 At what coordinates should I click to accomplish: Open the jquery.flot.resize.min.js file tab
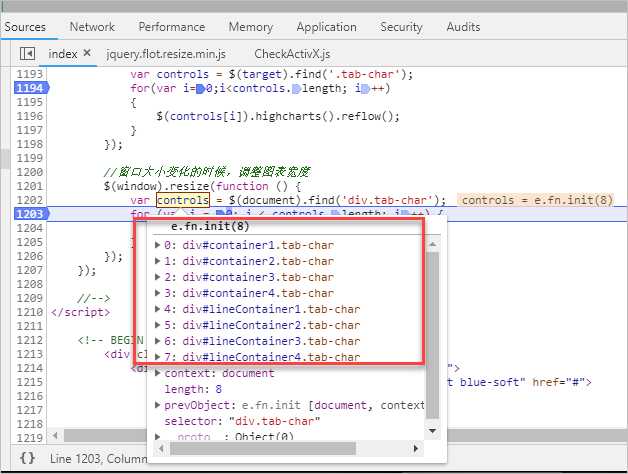pyautogui.click(x=166, y=54)
